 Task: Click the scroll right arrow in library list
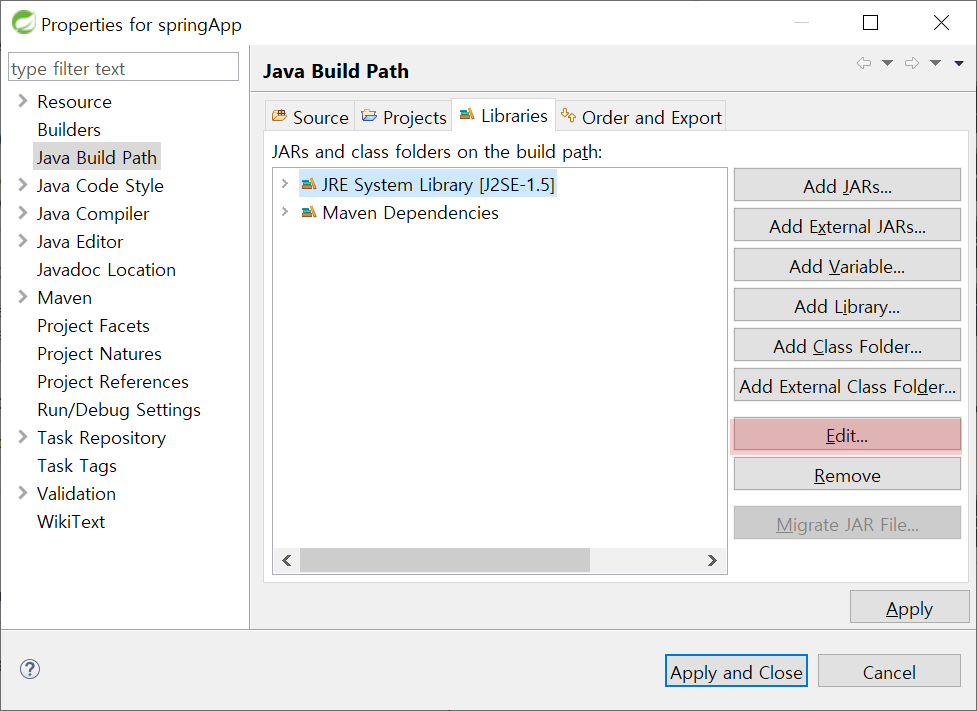pos(712,560)
